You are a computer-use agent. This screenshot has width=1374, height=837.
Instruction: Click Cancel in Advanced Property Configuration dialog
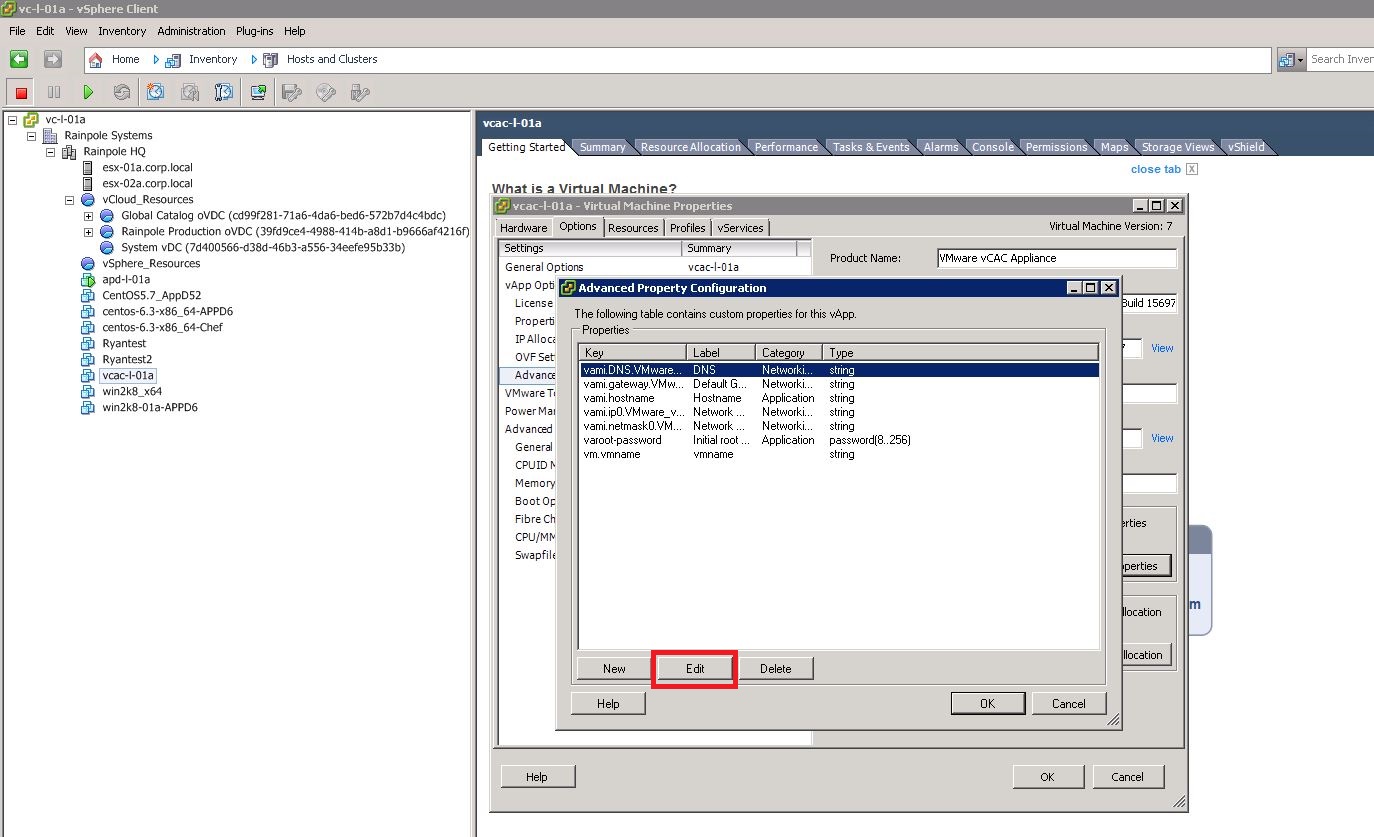[x=1068, y=704]
